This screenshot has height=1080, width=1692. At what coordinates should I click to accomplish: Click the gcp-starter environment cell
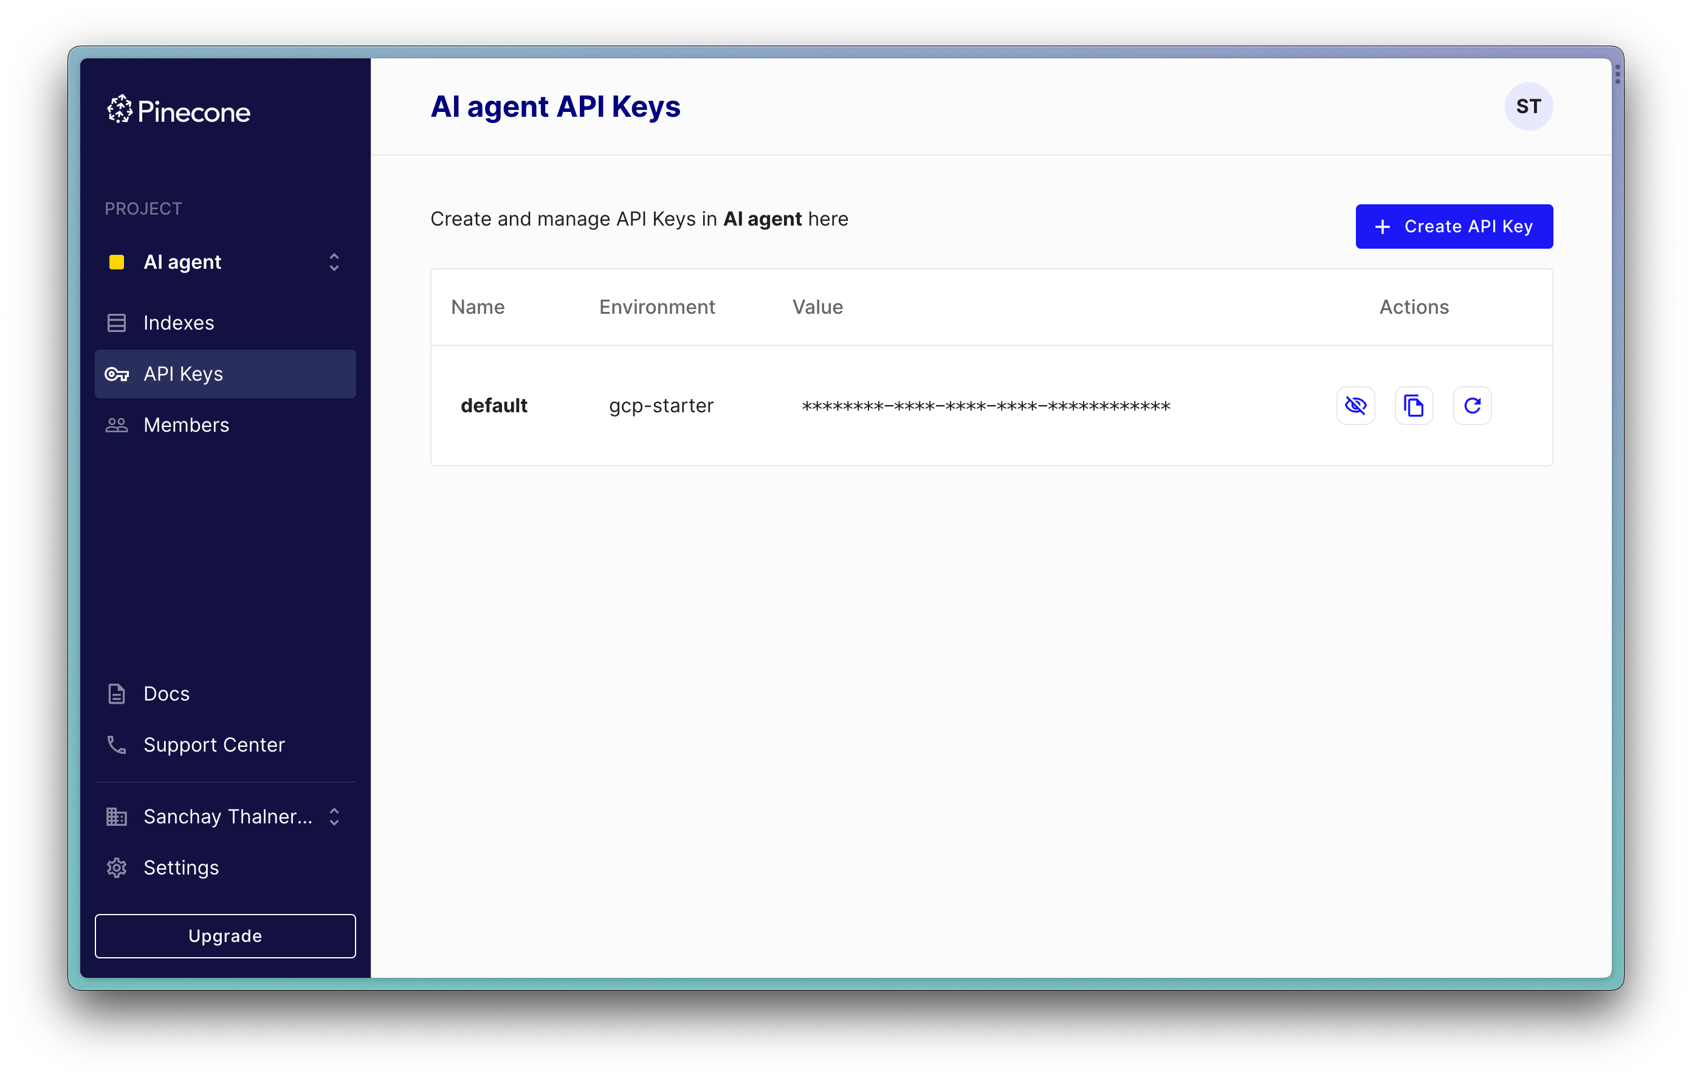coord(661,406)
